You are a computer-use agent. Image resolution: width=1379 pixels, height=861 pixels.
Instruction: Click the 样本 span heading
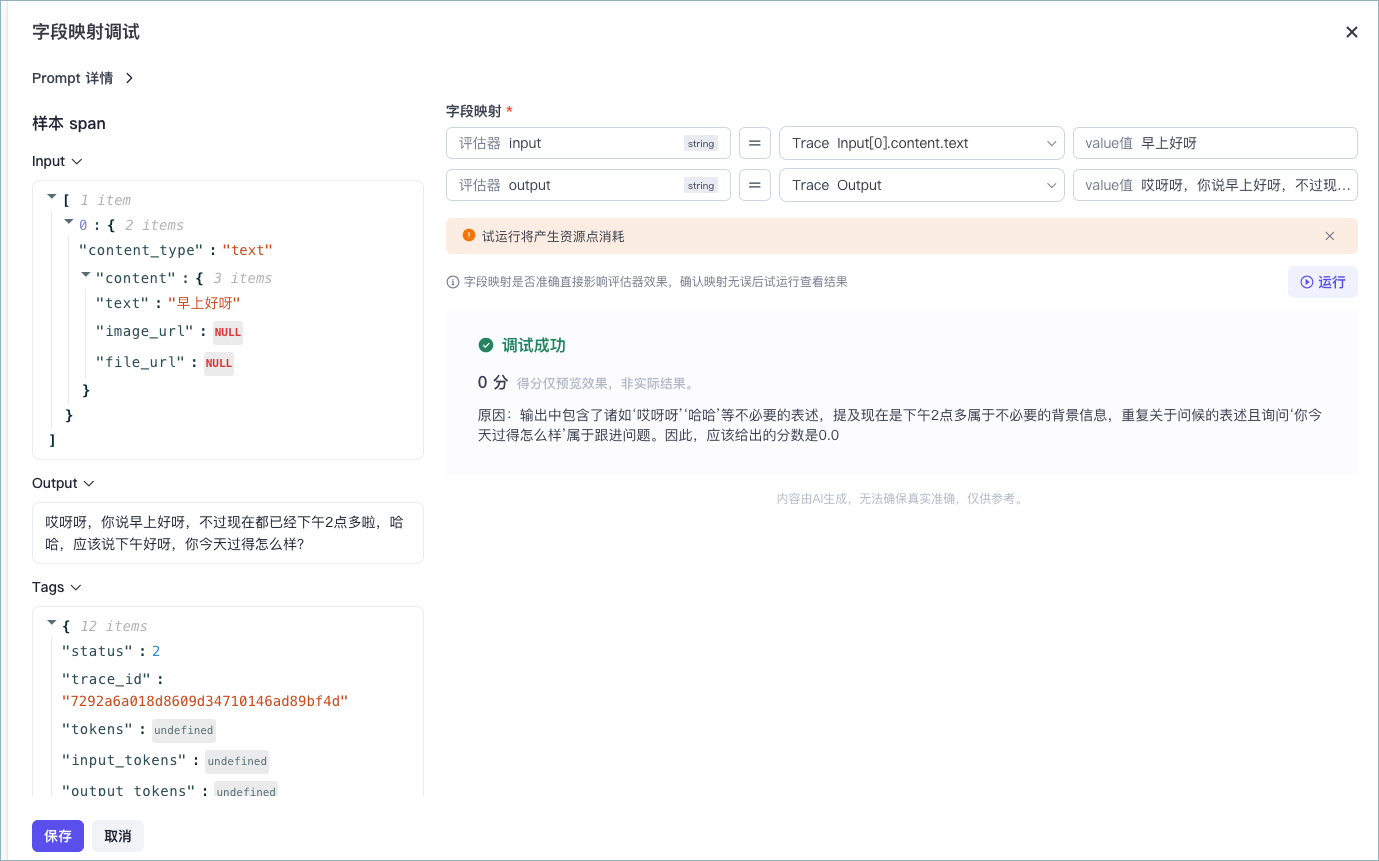(x=69, y=123)
